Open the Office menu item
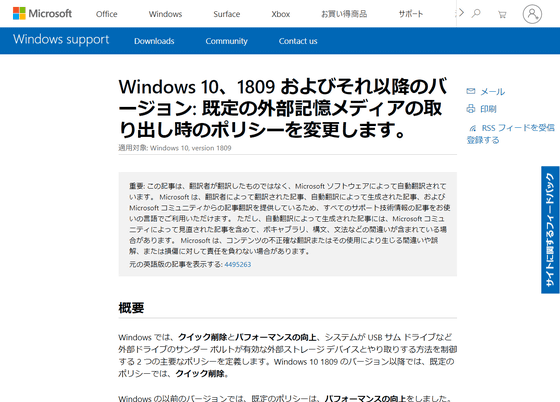This screenshot has height=402, width=560. 106,14
